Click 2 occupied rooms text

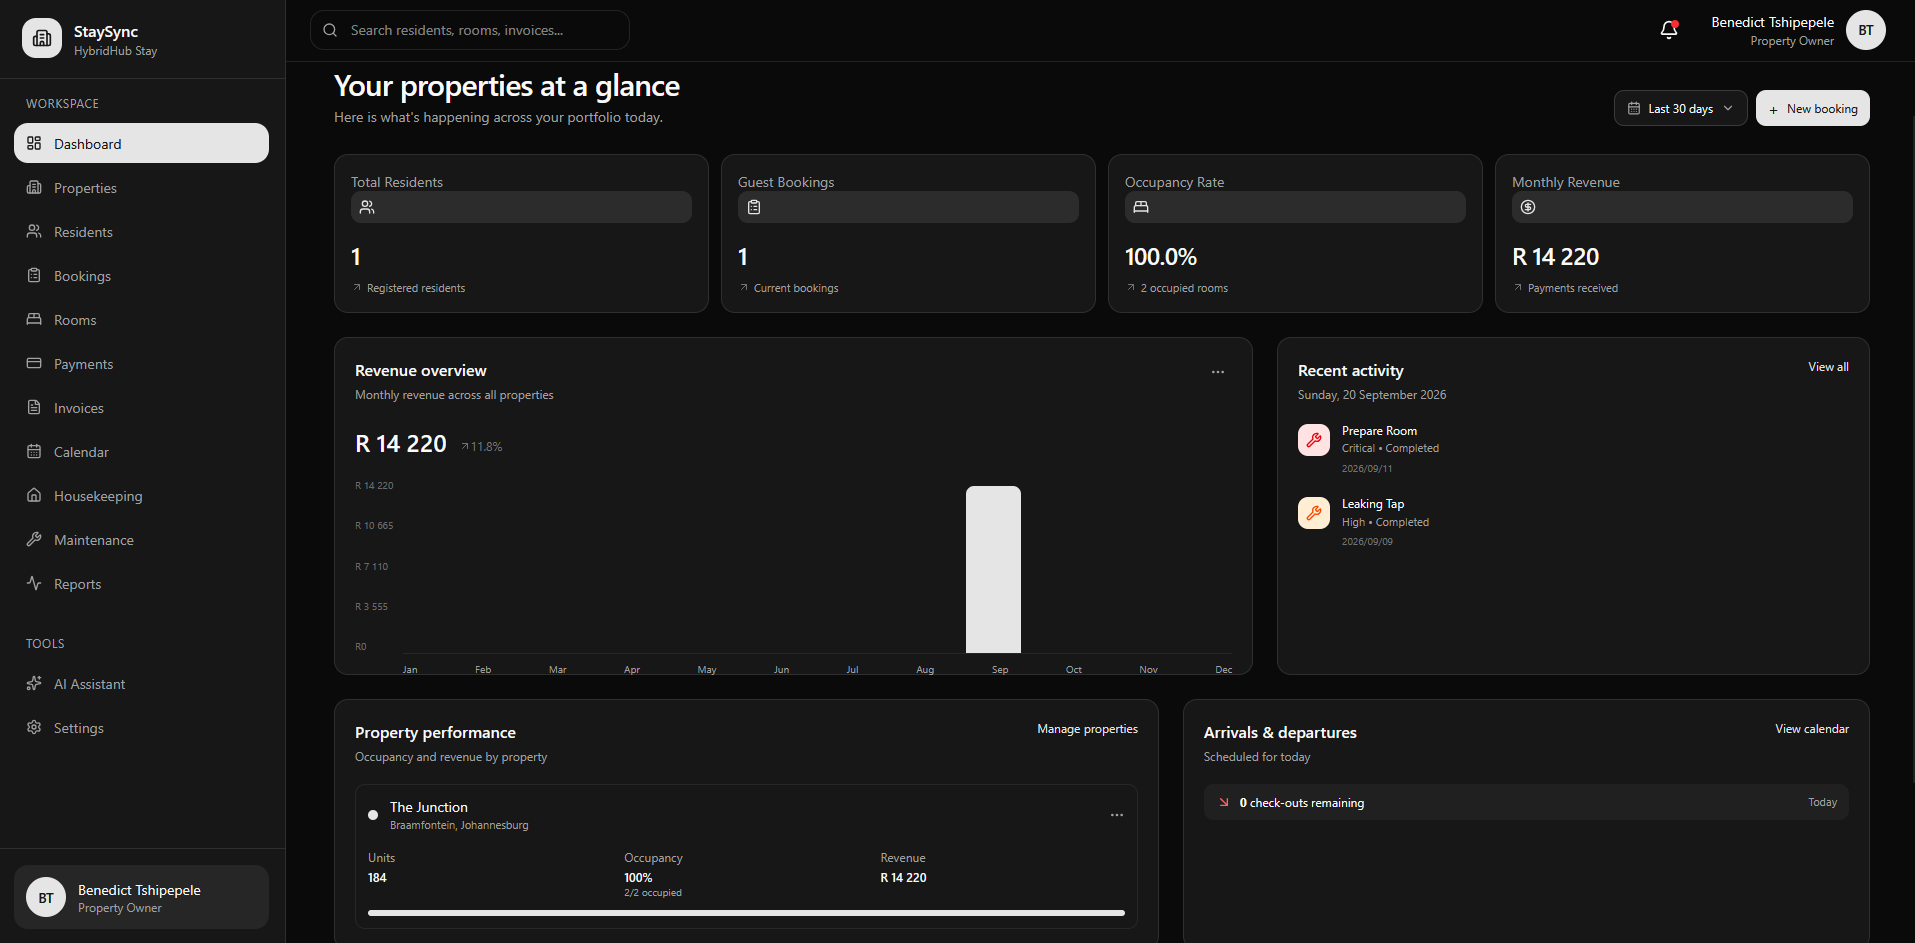tap(1184, 288)
